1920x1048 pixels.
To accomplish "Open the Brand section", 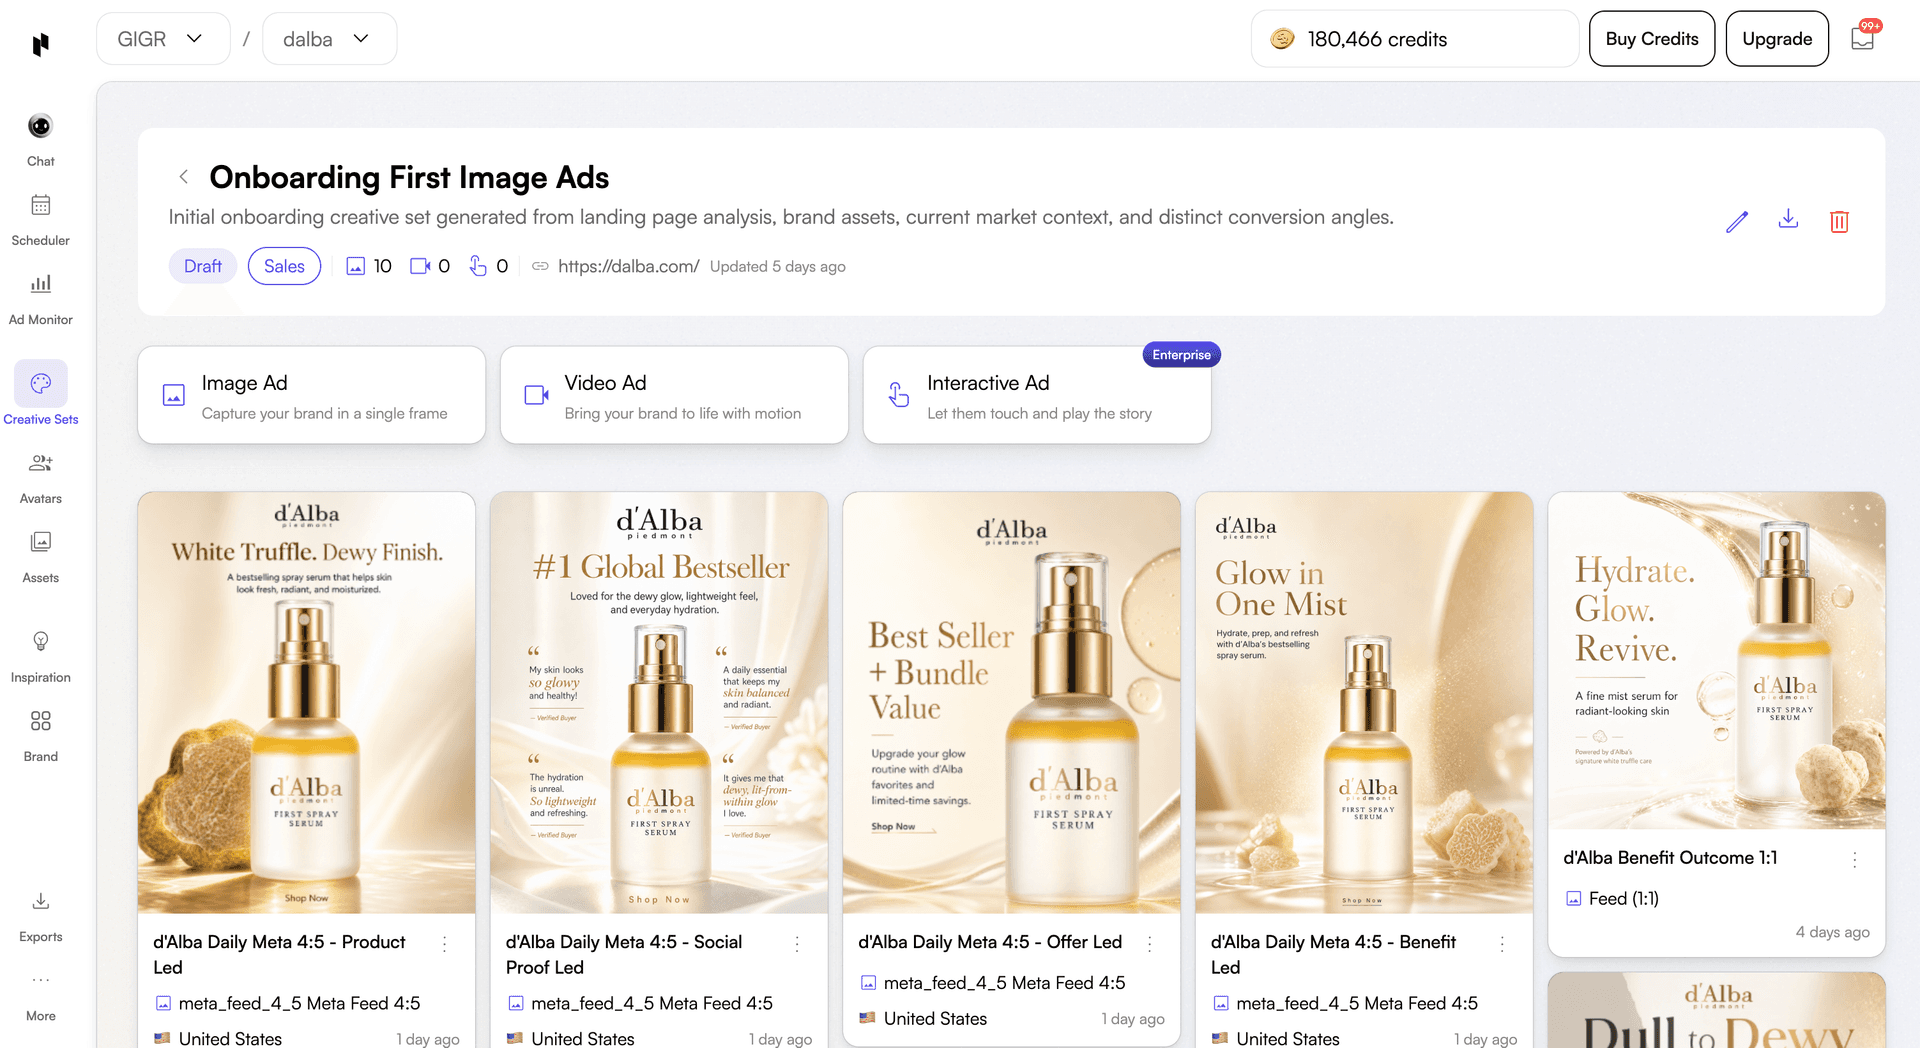I will pos(40,735).
